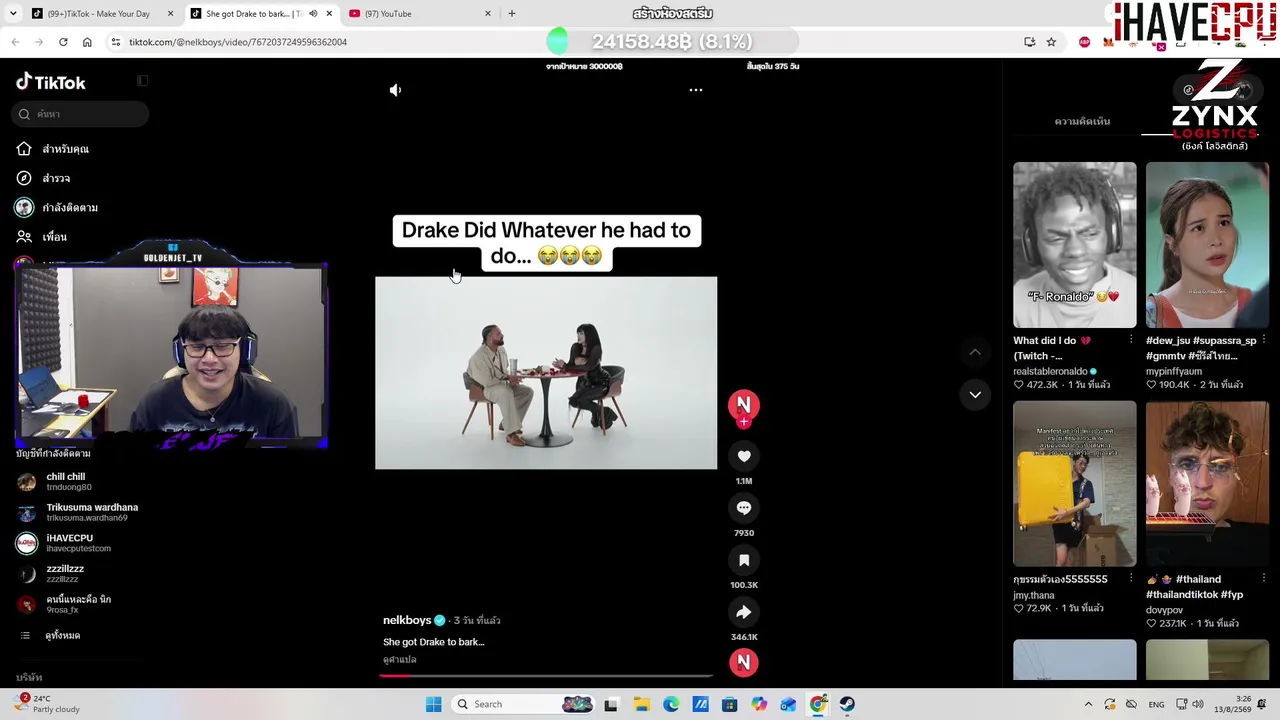
Task: Open the 'Trikusuma wardhana' followed account
Action: tap(78, 512)
